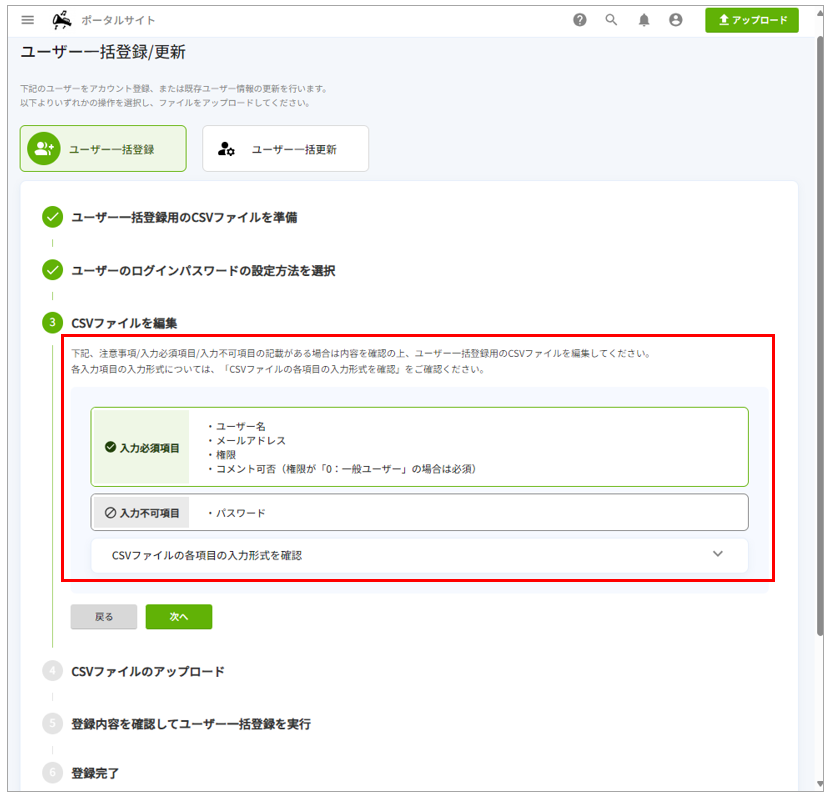This screenshot has width=831, height=795.
Task: Click the 入力不可項目 prohibited icon
Action: point(110,513)
